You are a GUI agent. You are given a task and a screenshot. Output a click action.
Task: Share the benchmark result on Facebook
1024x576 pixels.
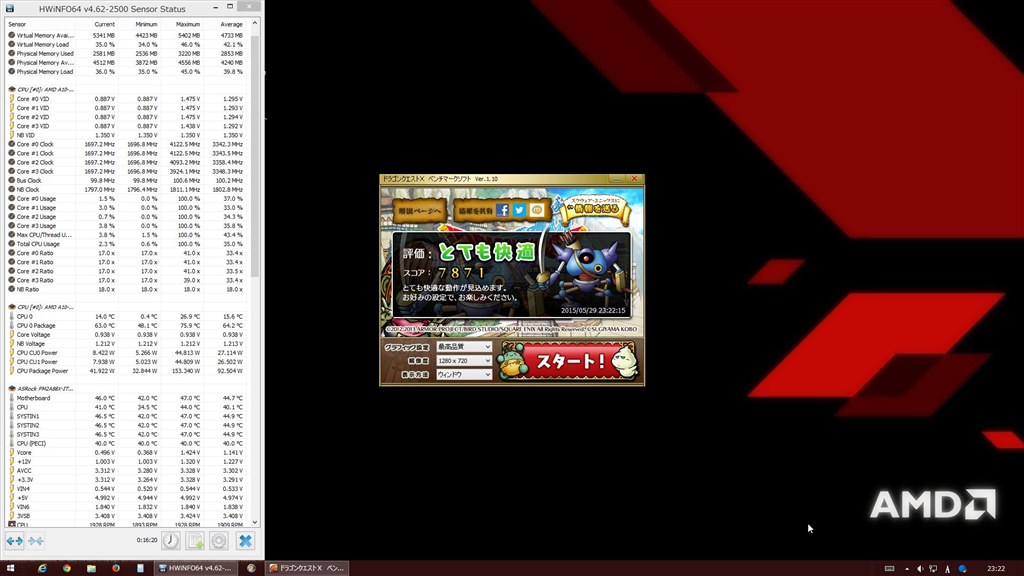point(502,210)
